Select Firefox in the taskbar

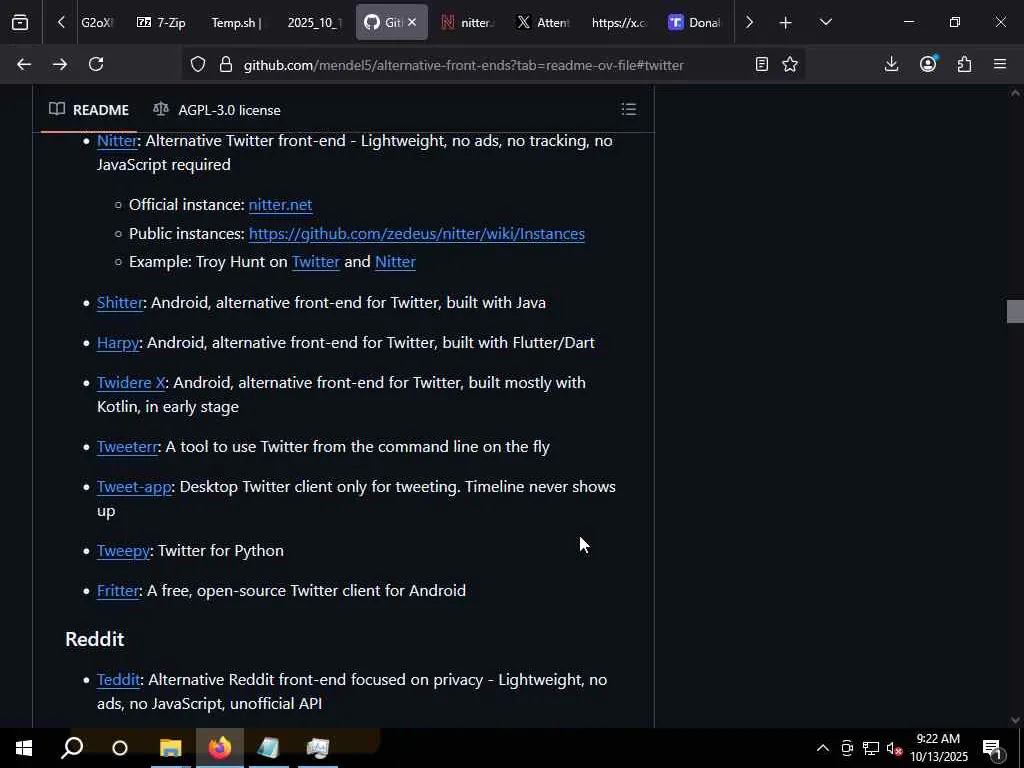(x=220, y=748)
